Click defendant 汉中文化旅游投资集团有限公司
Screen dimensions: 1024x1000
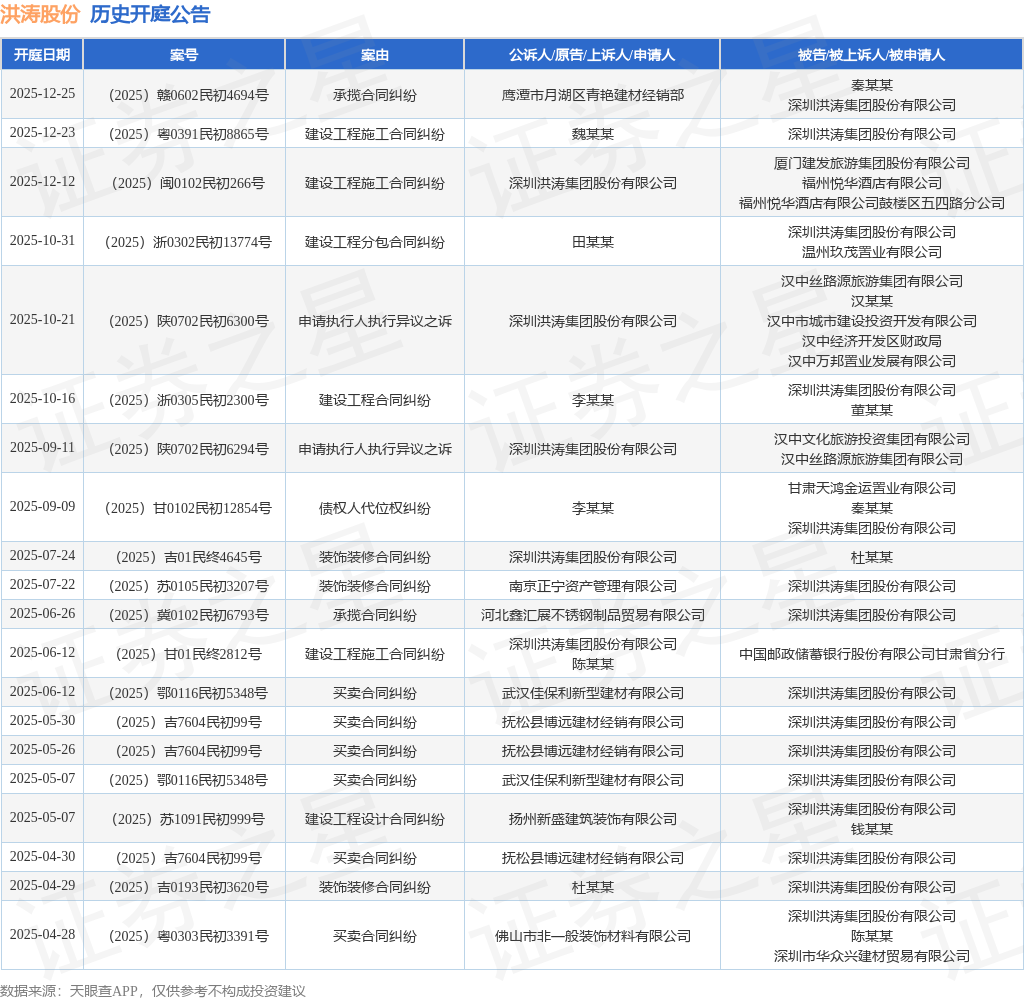[x=872, y=440]
